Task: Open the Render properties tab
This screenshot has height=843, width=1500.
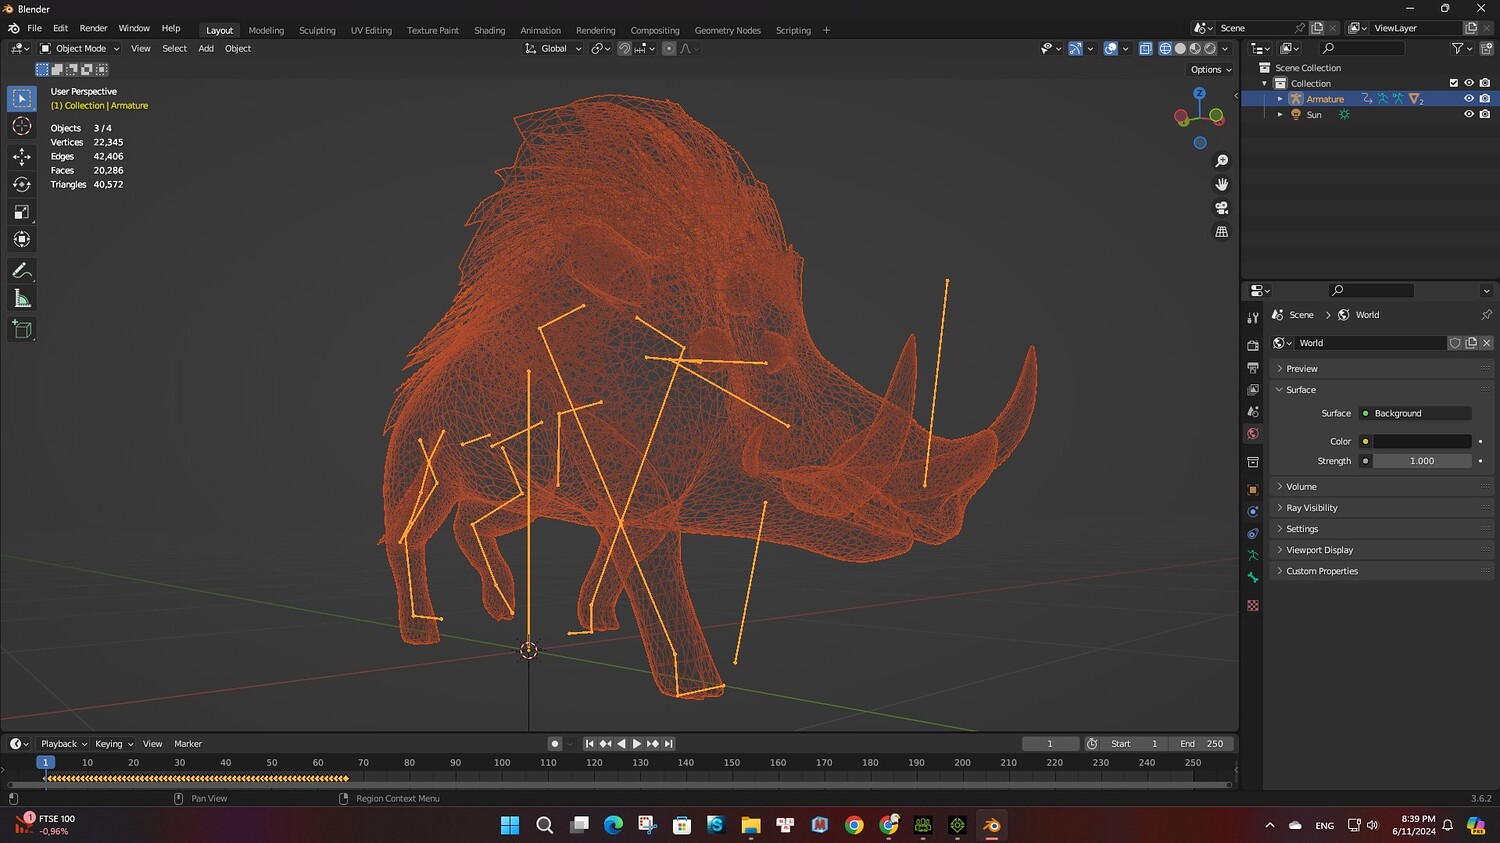Action: click(1253, 345)
